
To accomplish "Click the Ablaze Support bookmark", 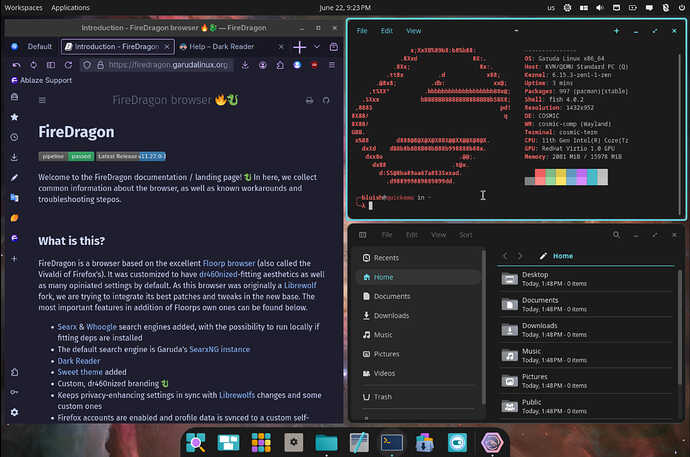I will [x=41, y=80].
